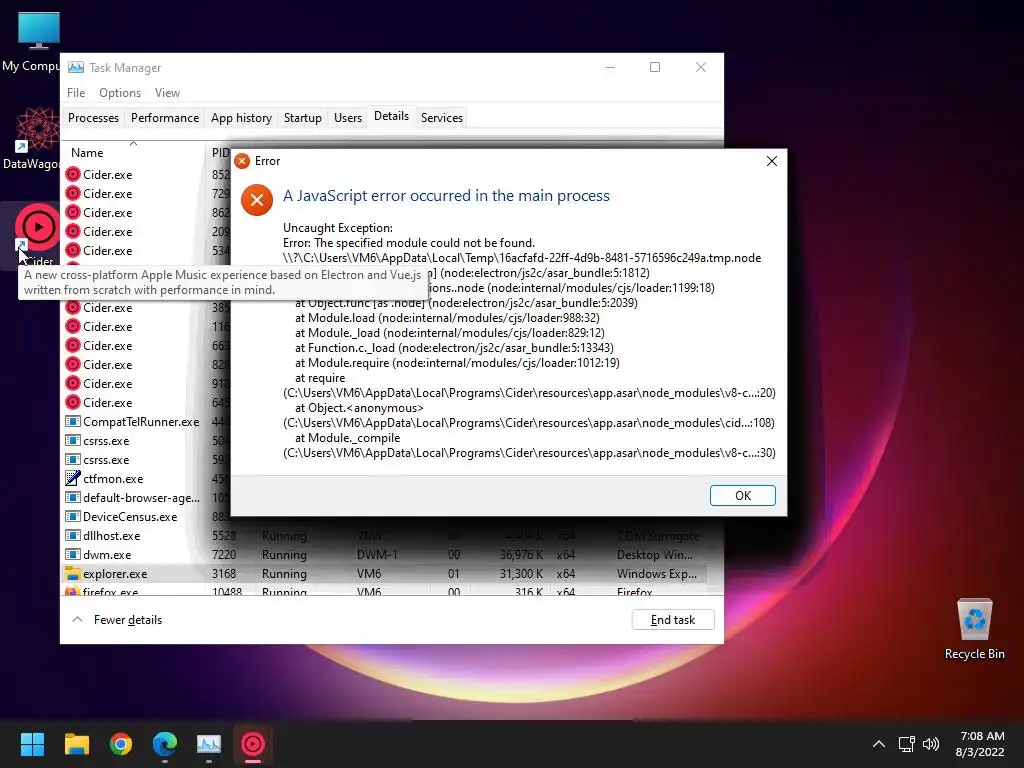Click the dwm.exe memory value 36,976 K

pos(522,554)
